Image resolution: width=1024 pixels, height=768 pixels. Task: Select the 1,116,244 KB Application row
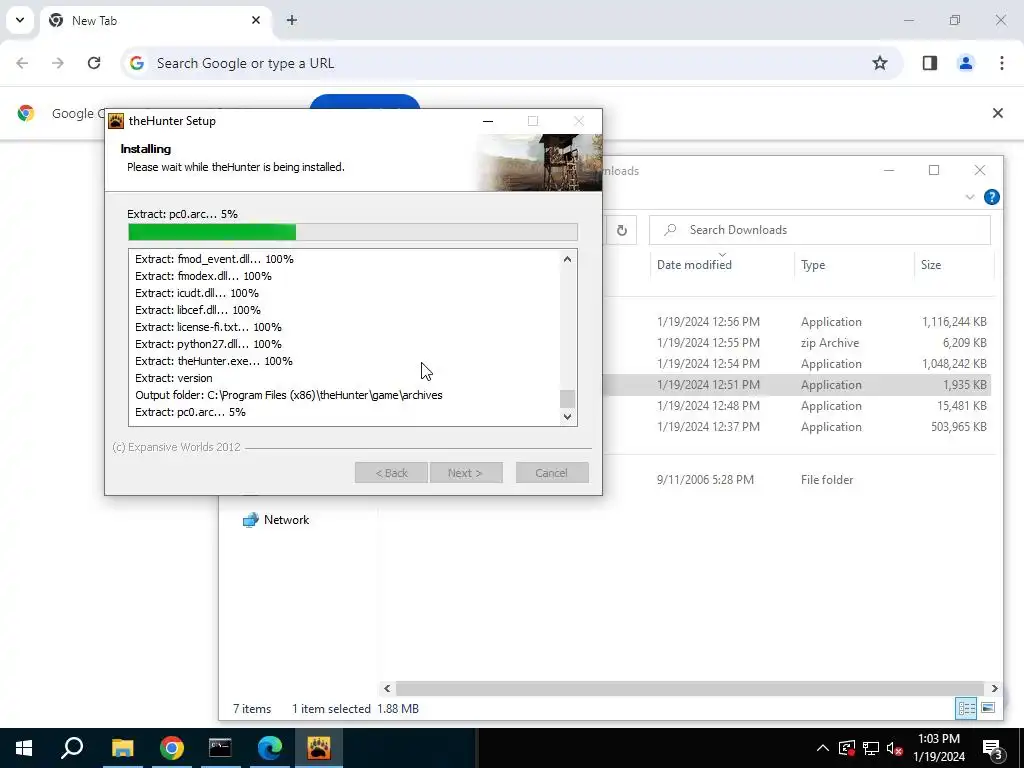click(798, 322)
